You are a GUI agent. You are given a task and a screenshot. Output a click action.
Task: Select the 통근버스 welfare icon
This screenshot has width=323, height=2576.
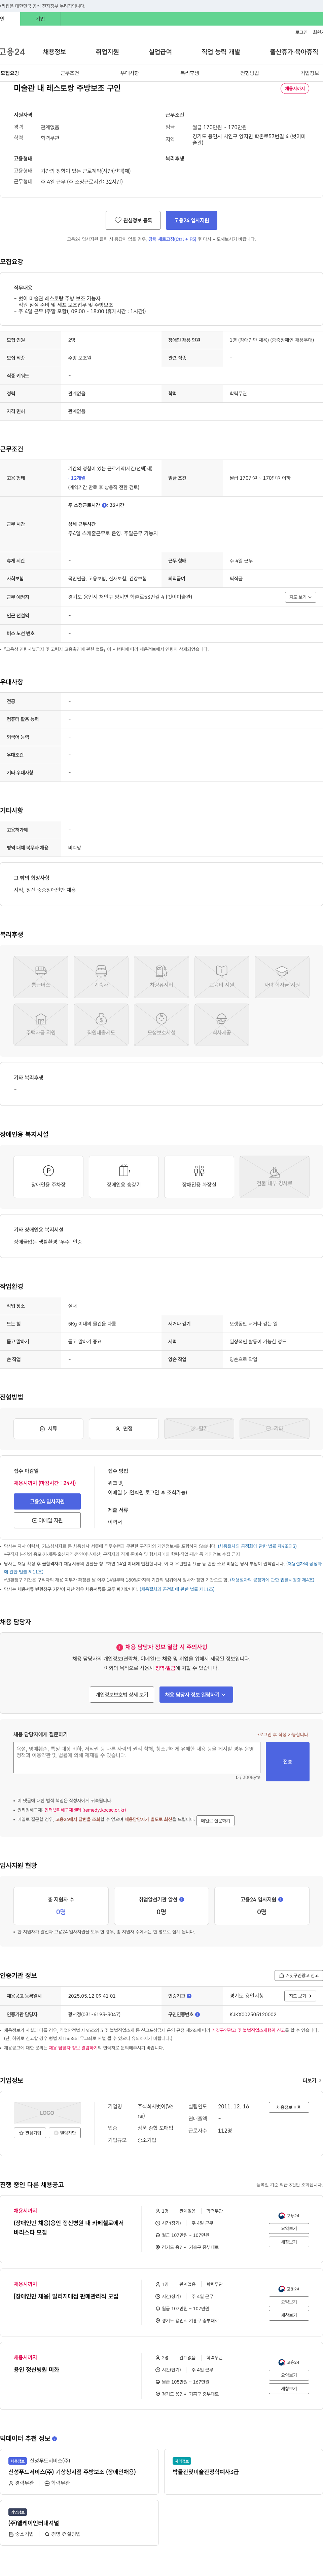tap(41, 977)
